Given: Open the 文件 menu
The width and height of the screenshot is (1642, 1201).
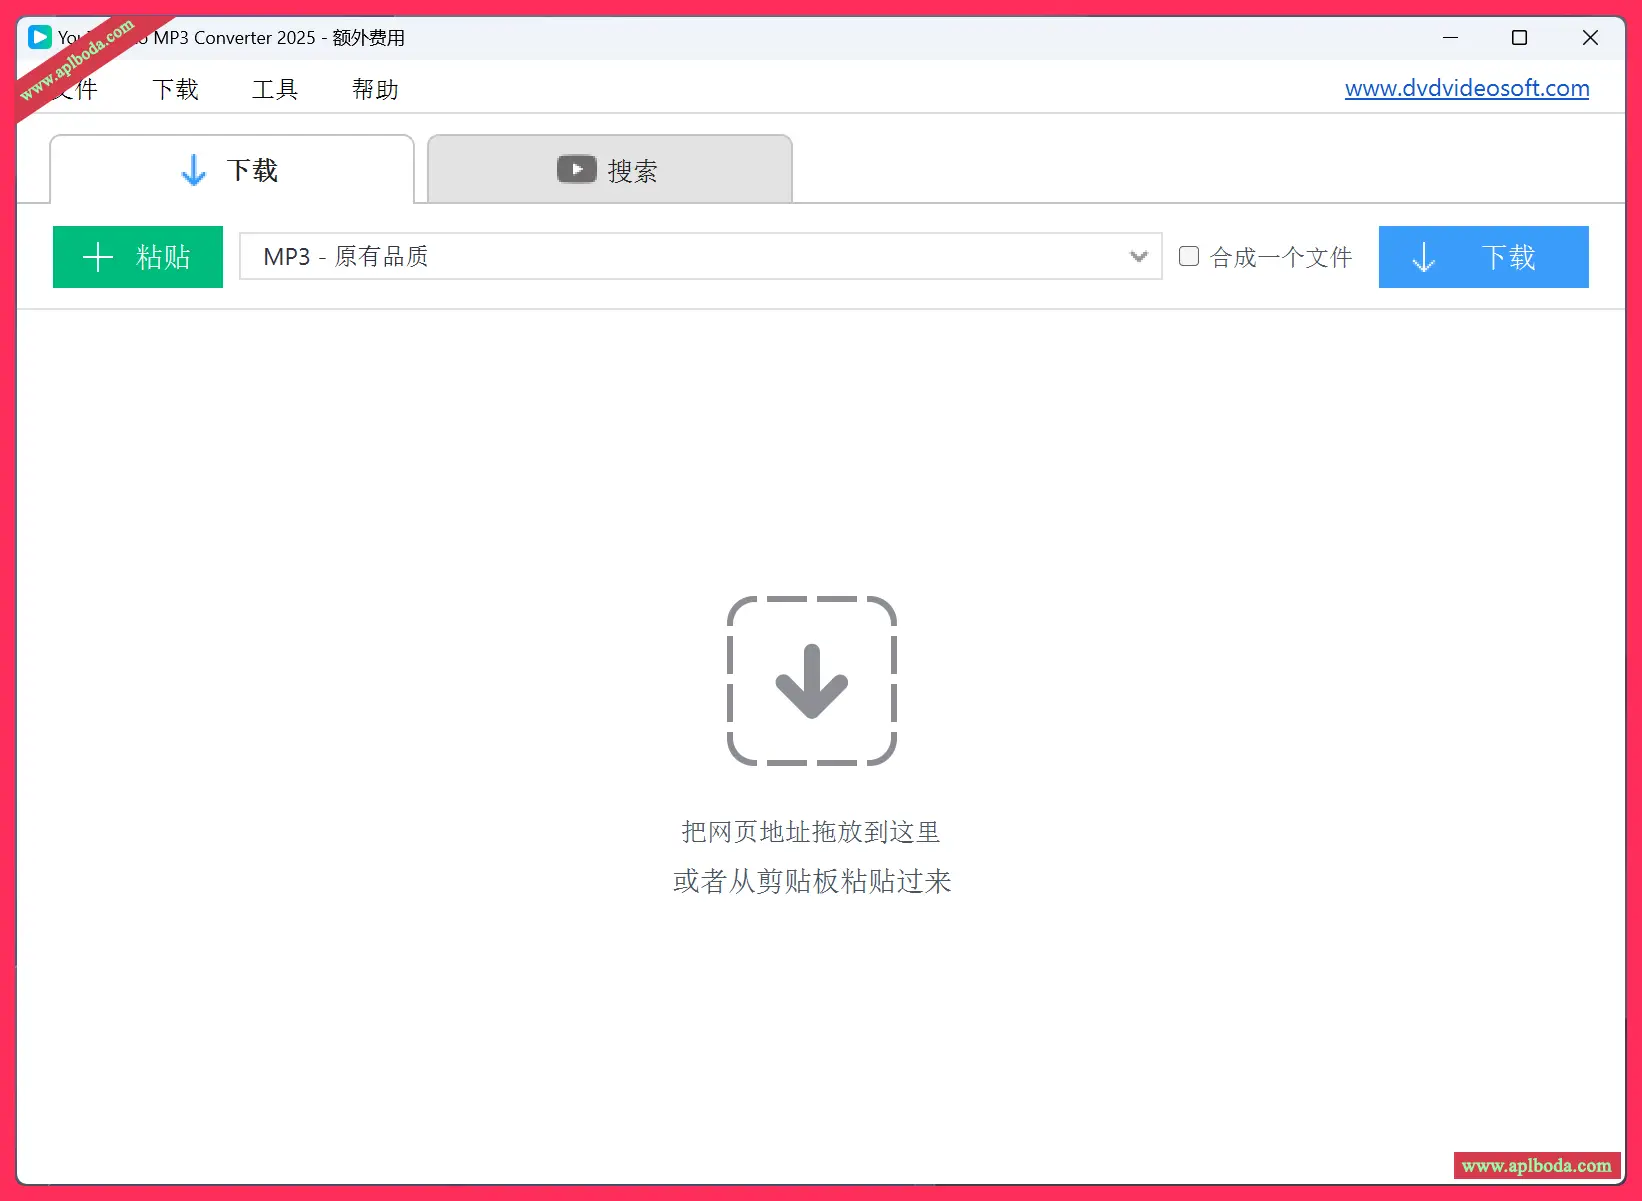Looking at the screenshot, I should click(x=80, y=90).
